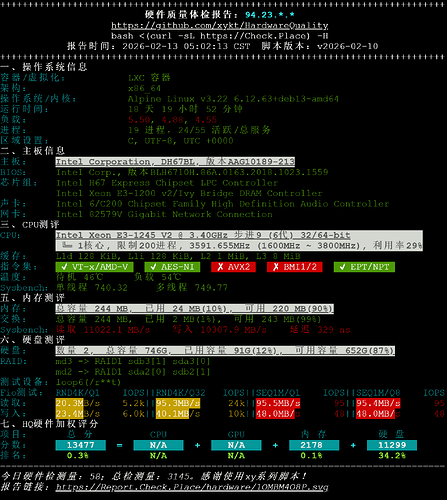
Task: Click the Alpine Linux v3.22 kernel line
Action: (x=233, y=99)
